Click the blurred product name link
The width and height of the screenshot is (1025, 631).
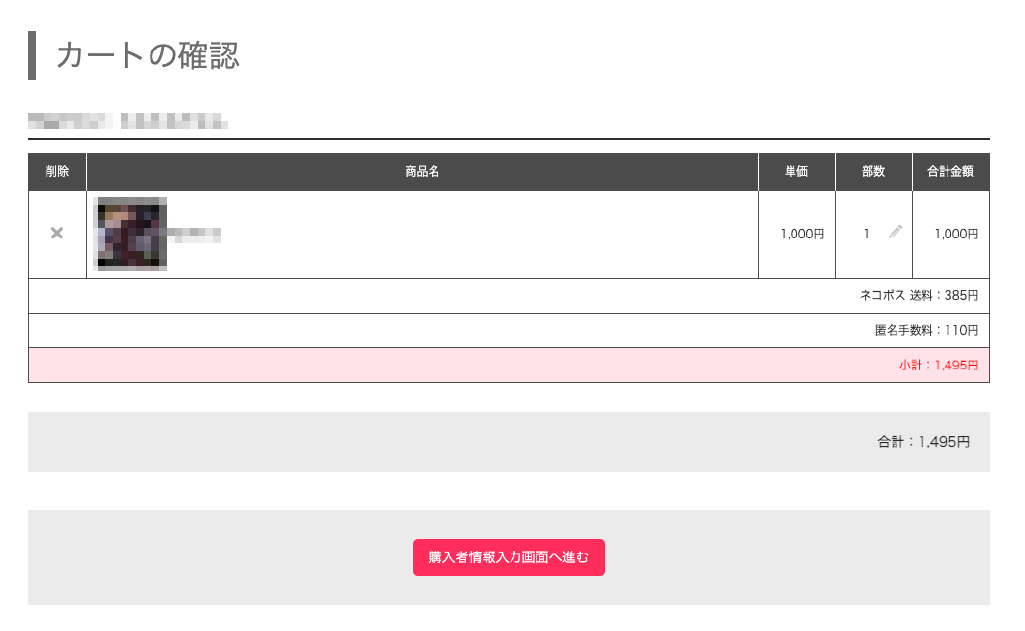click(x=194, y=235)
